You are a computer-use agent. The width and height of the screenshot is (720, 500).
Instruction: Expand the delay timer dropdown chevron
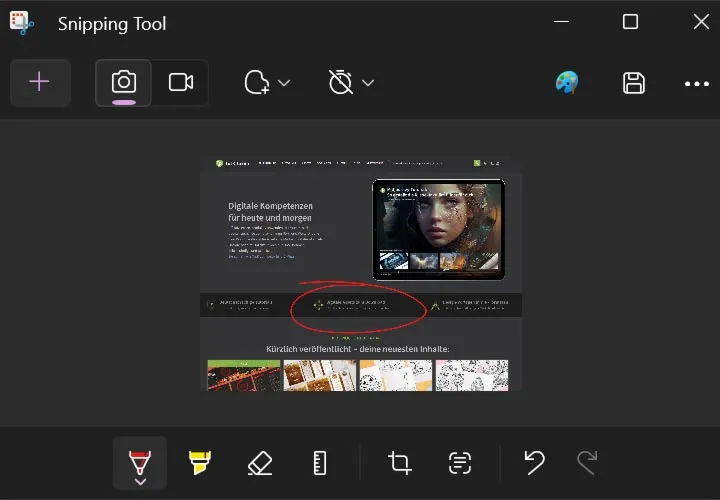pyautogui.click(x=368, y=83)
